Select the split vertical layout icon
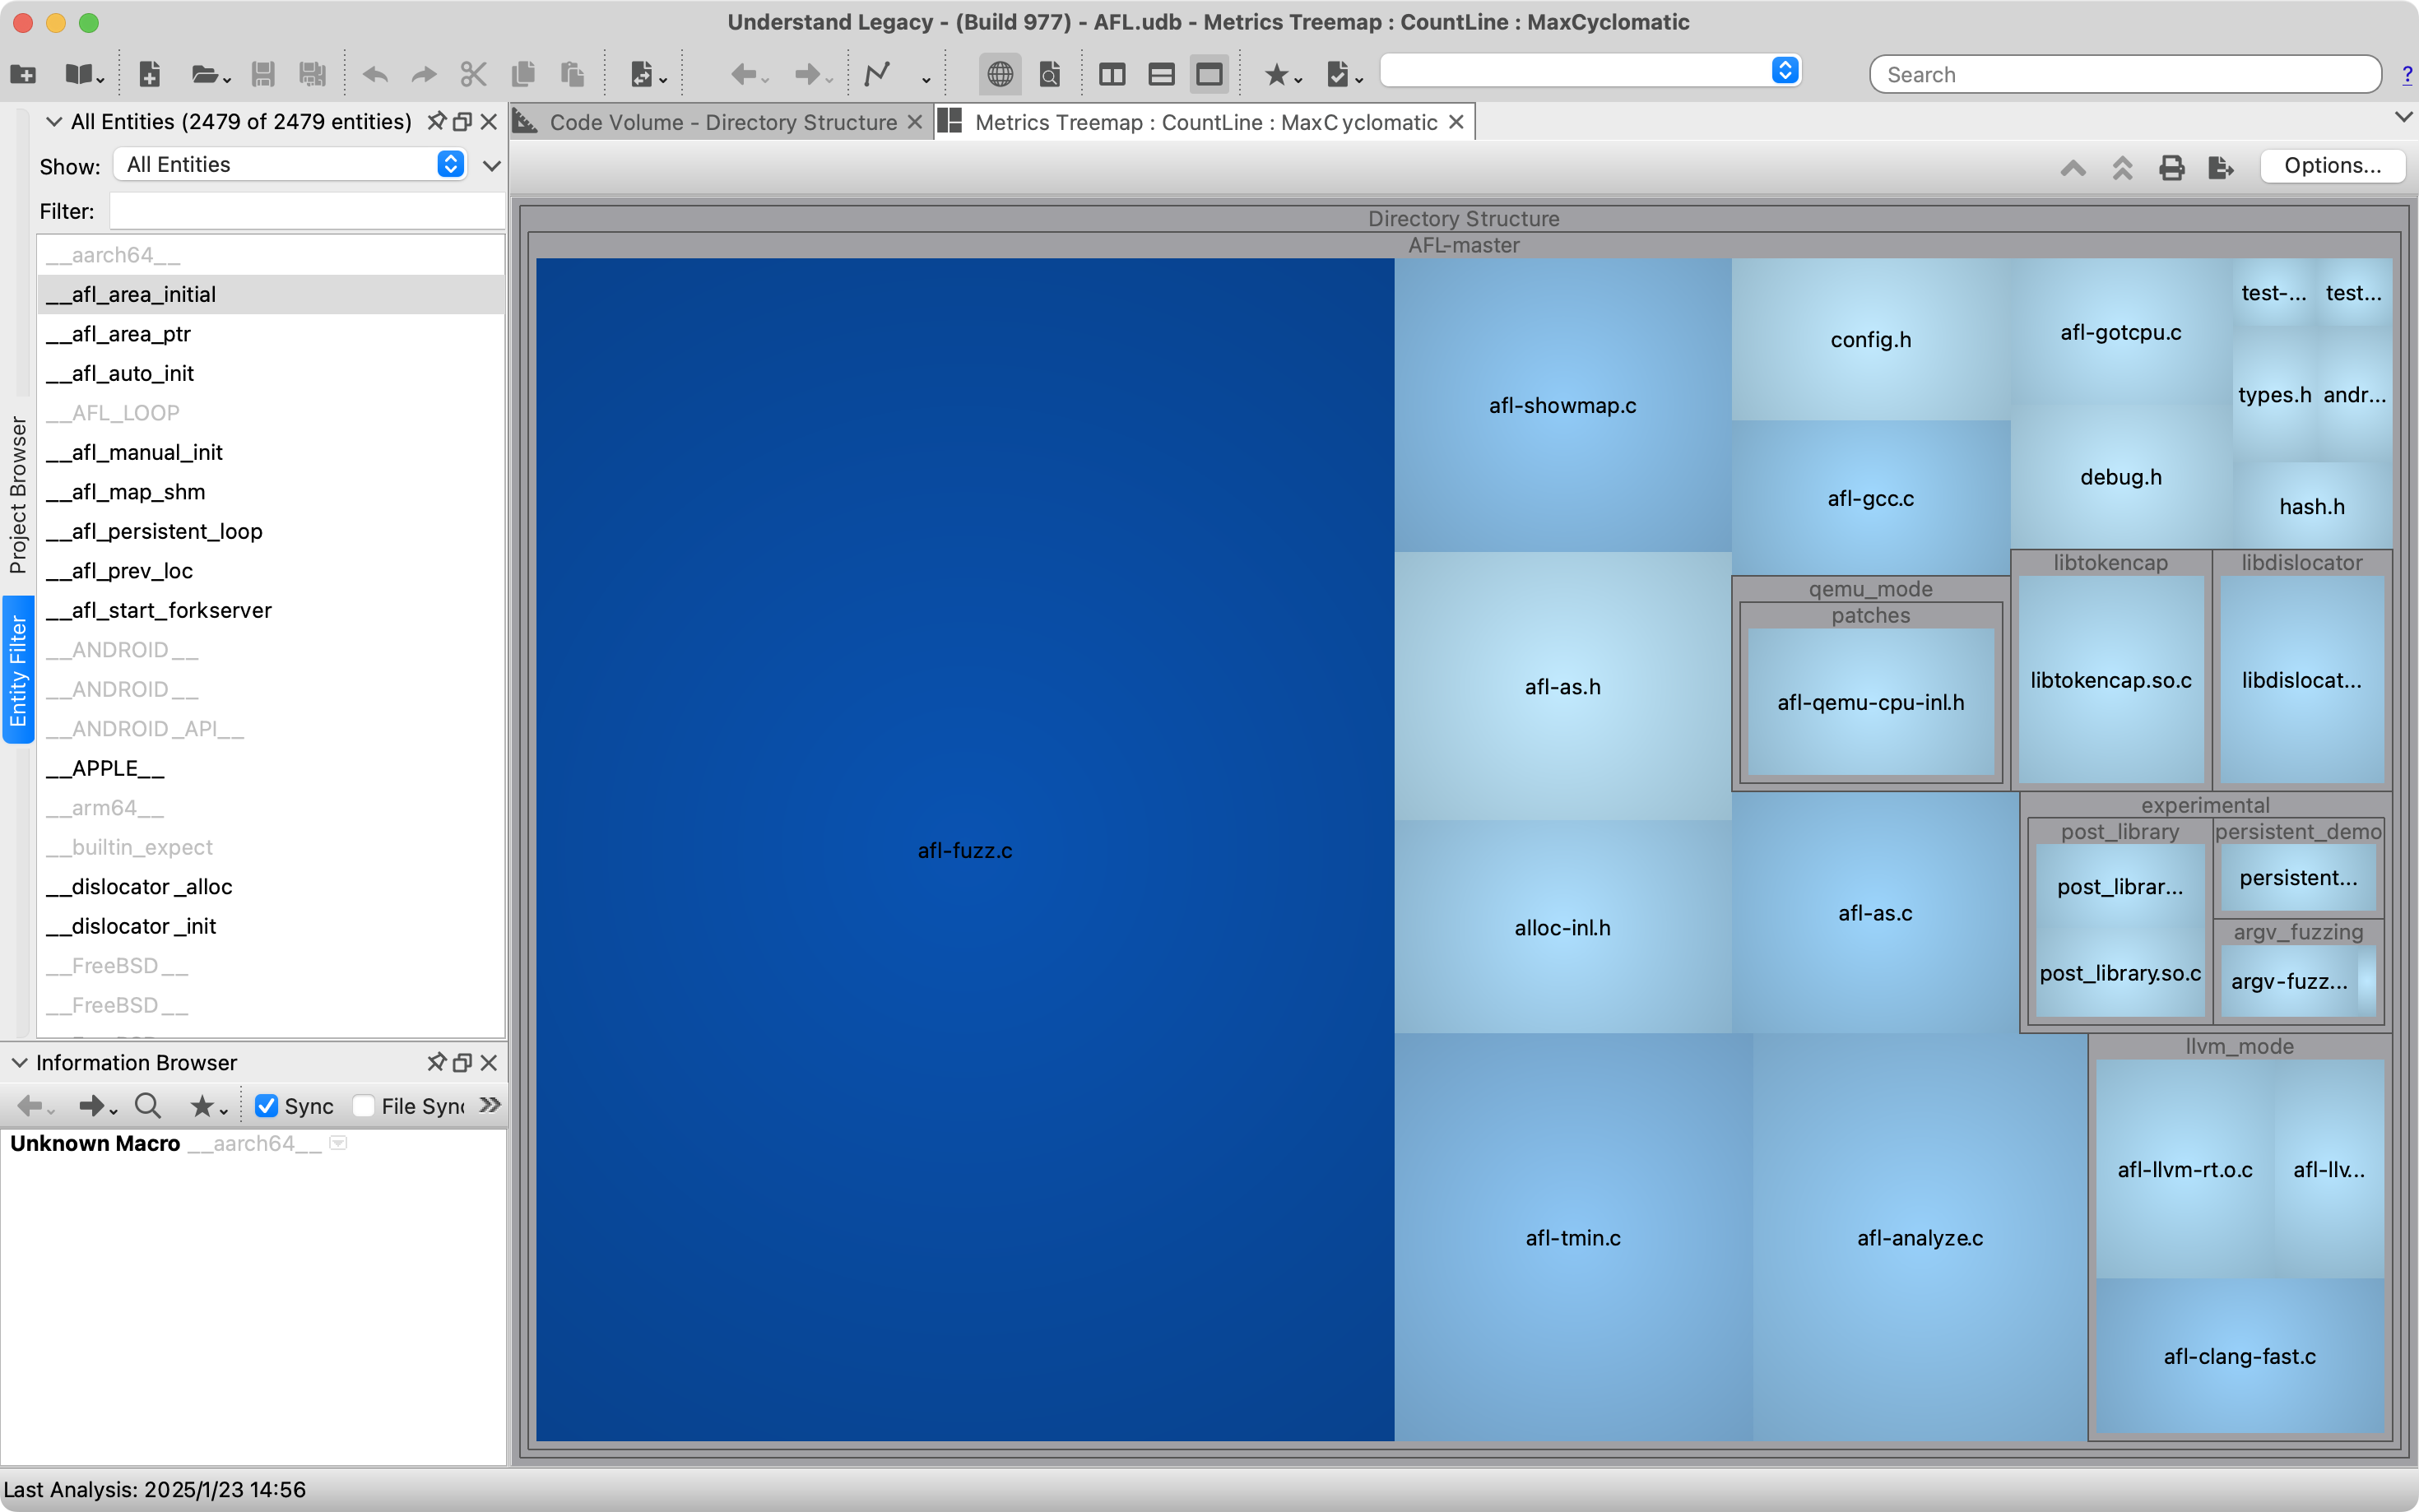This screenshot has width=2419, height=1512. pos(1111,74)
